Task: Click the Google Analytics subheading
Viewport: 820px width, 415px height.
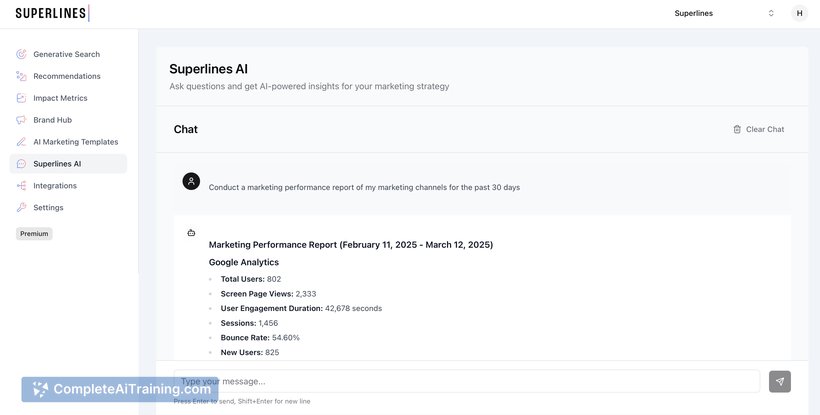Action: point(244,262)
